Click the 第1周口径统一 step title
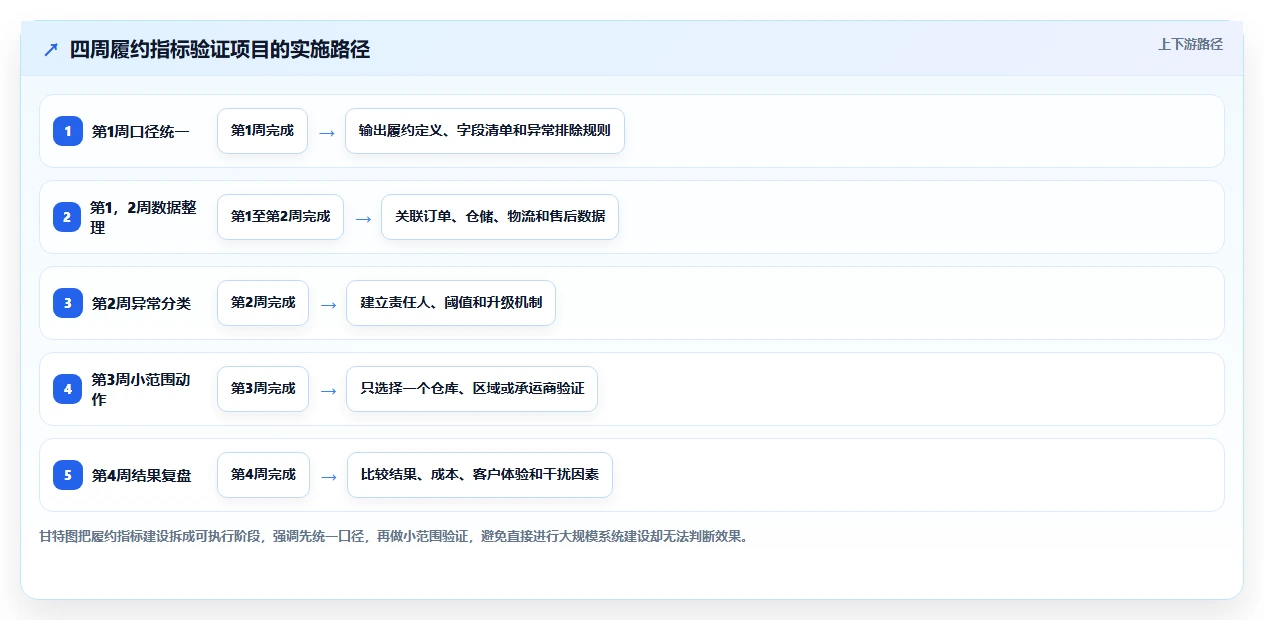Screen dimensions: 1264x620 (140, 131)
